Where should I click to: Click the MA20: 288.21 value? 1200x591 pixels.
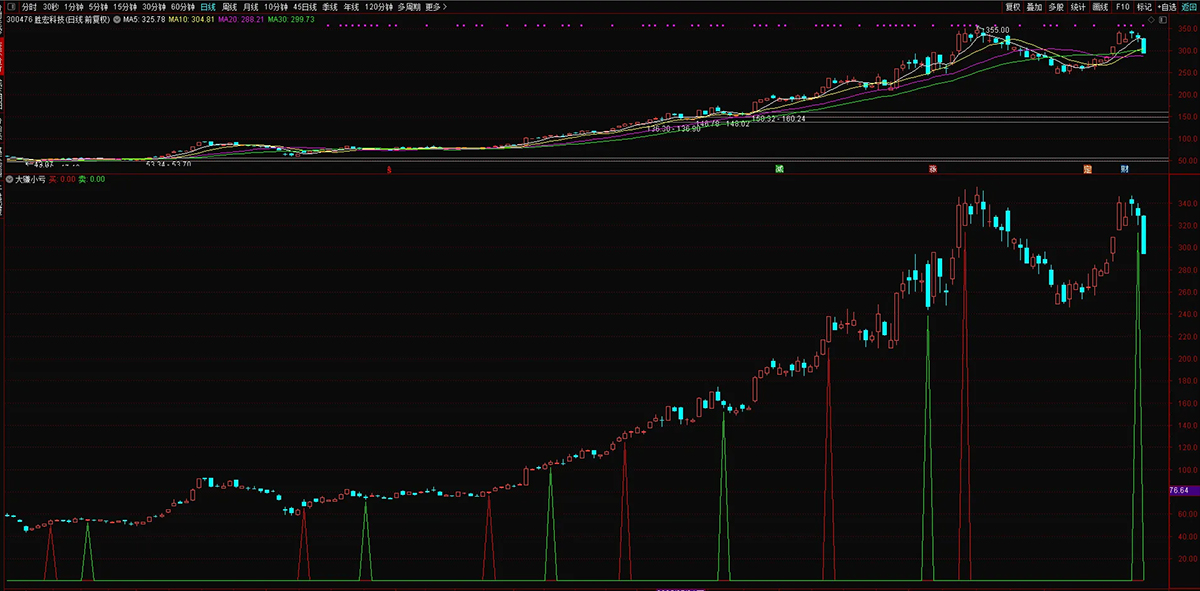(x=241, y=19)
